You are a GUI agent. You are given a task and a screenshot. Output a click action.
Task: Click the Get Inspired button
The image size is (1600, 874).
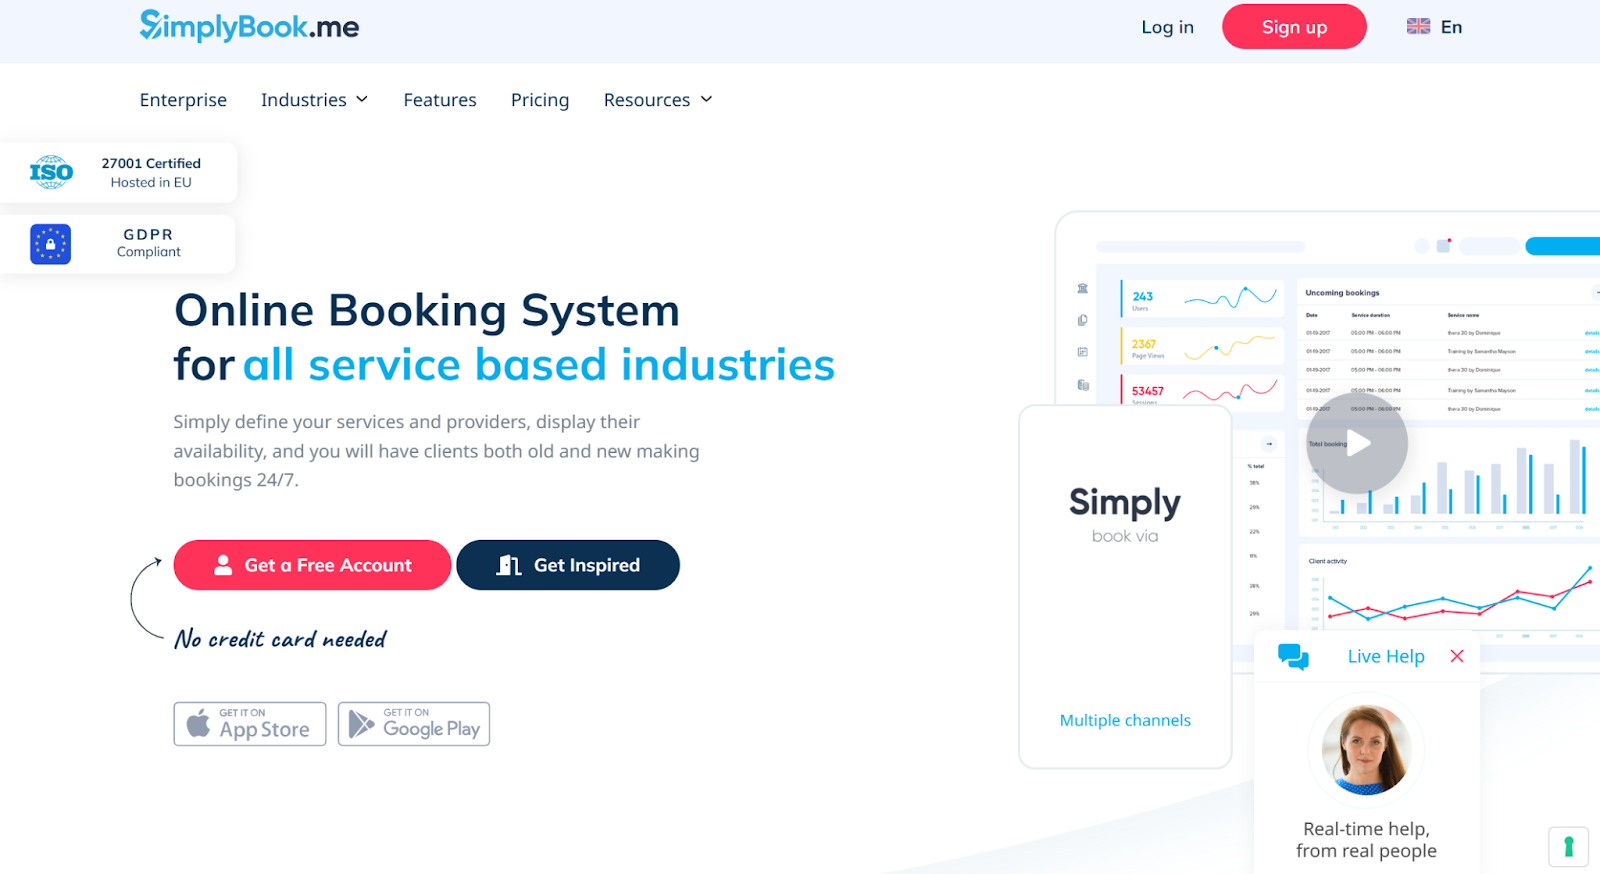coord(568,565)
